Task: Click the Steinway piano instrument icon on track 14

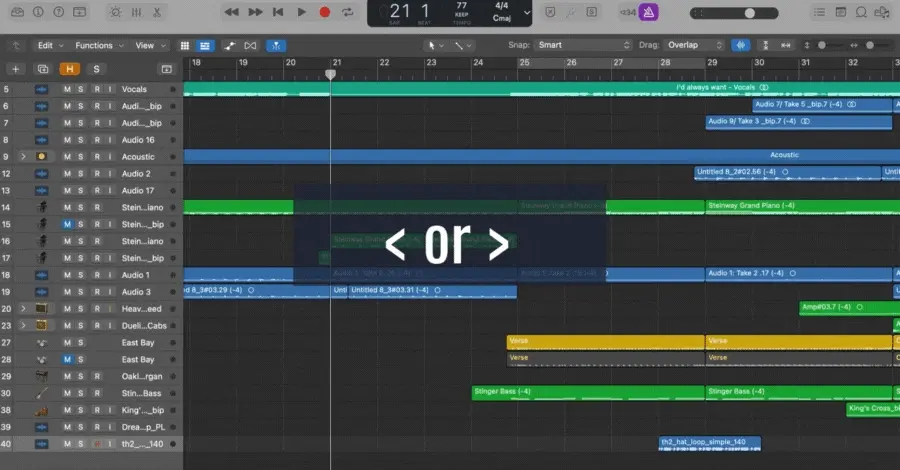Action: 41,207
